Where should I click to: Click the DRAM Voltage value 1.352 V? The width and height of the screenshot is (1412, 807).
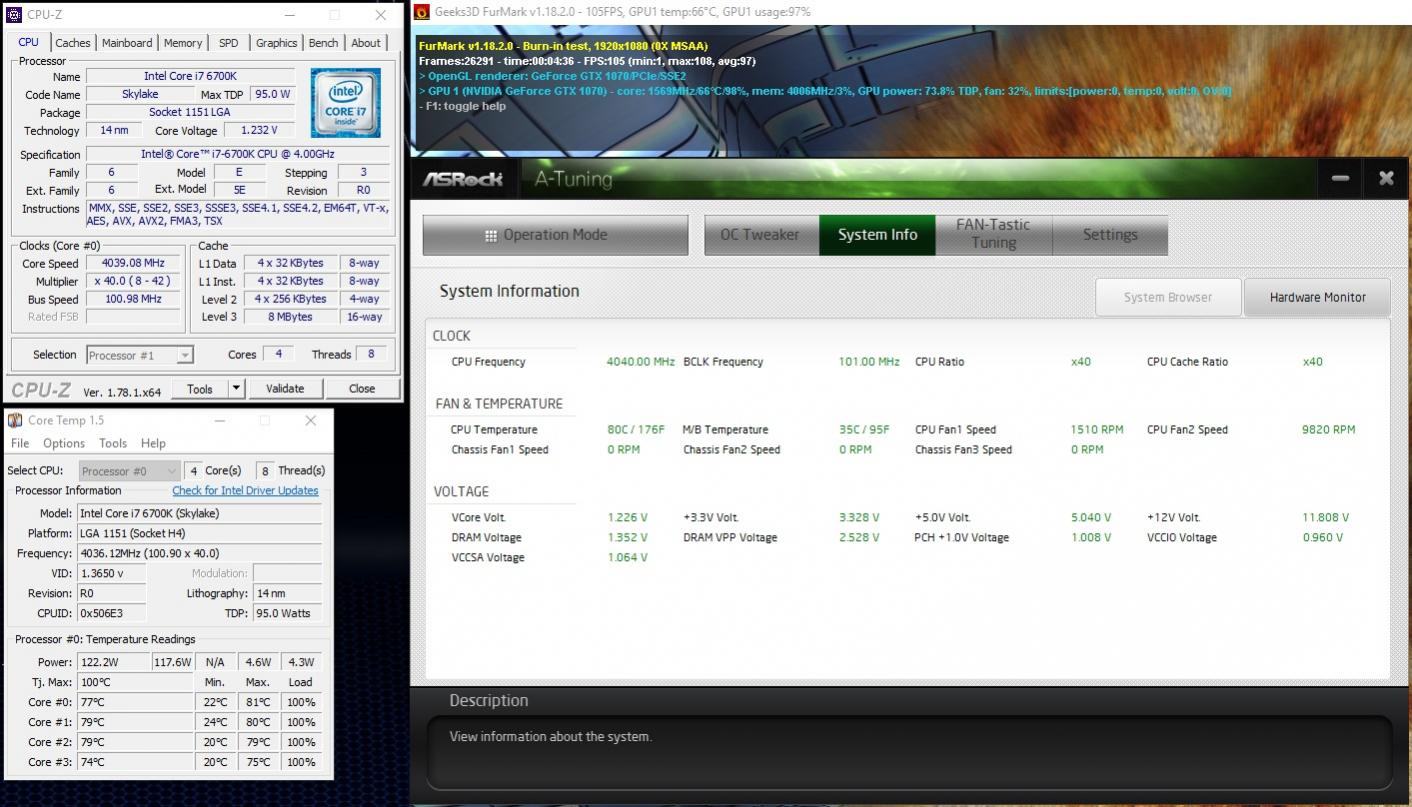[x=627, y=538]
